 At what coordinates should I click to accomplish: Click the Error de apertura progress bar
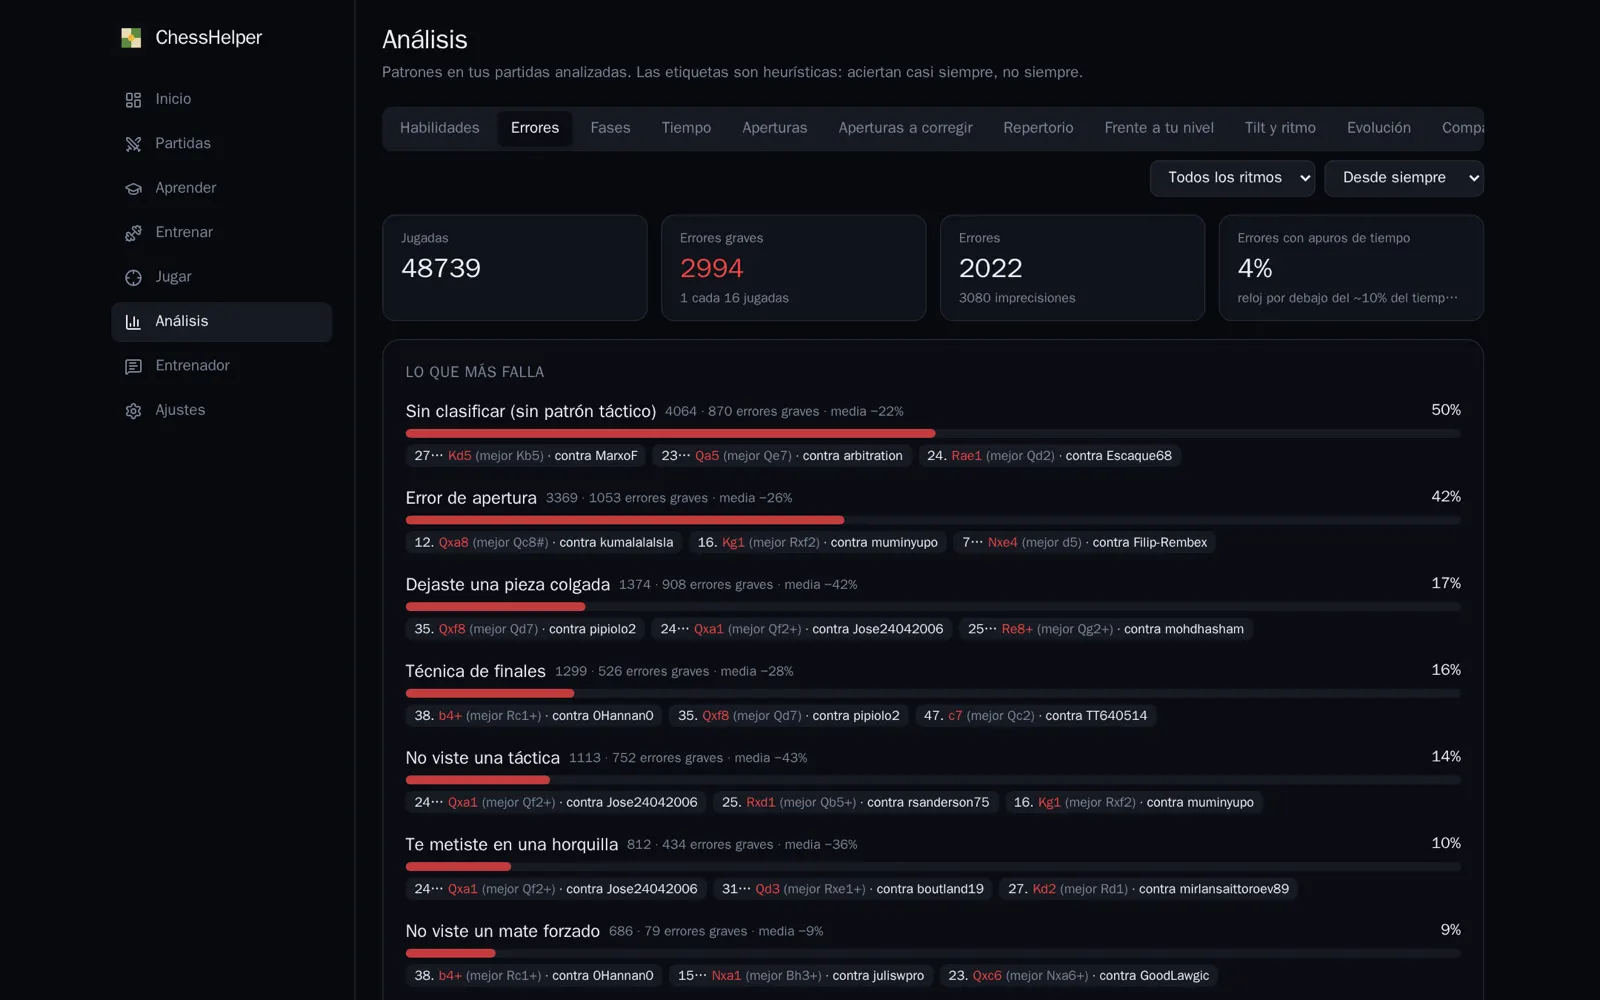[933, 520]
